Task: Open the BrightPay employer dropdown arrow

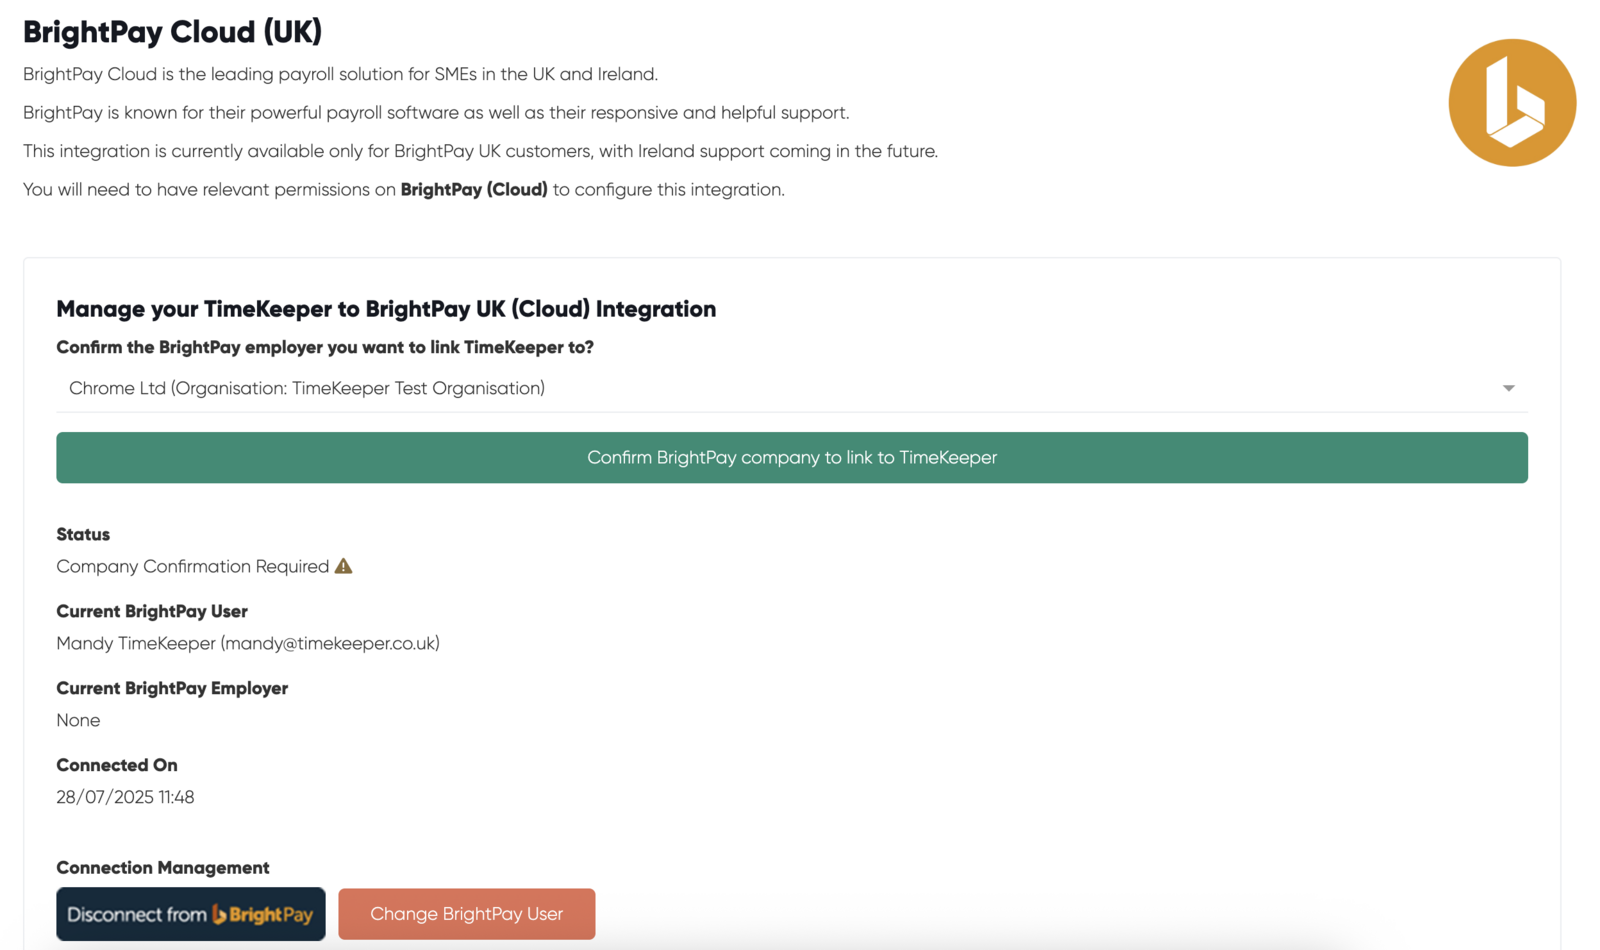Action: [1508, 388]
